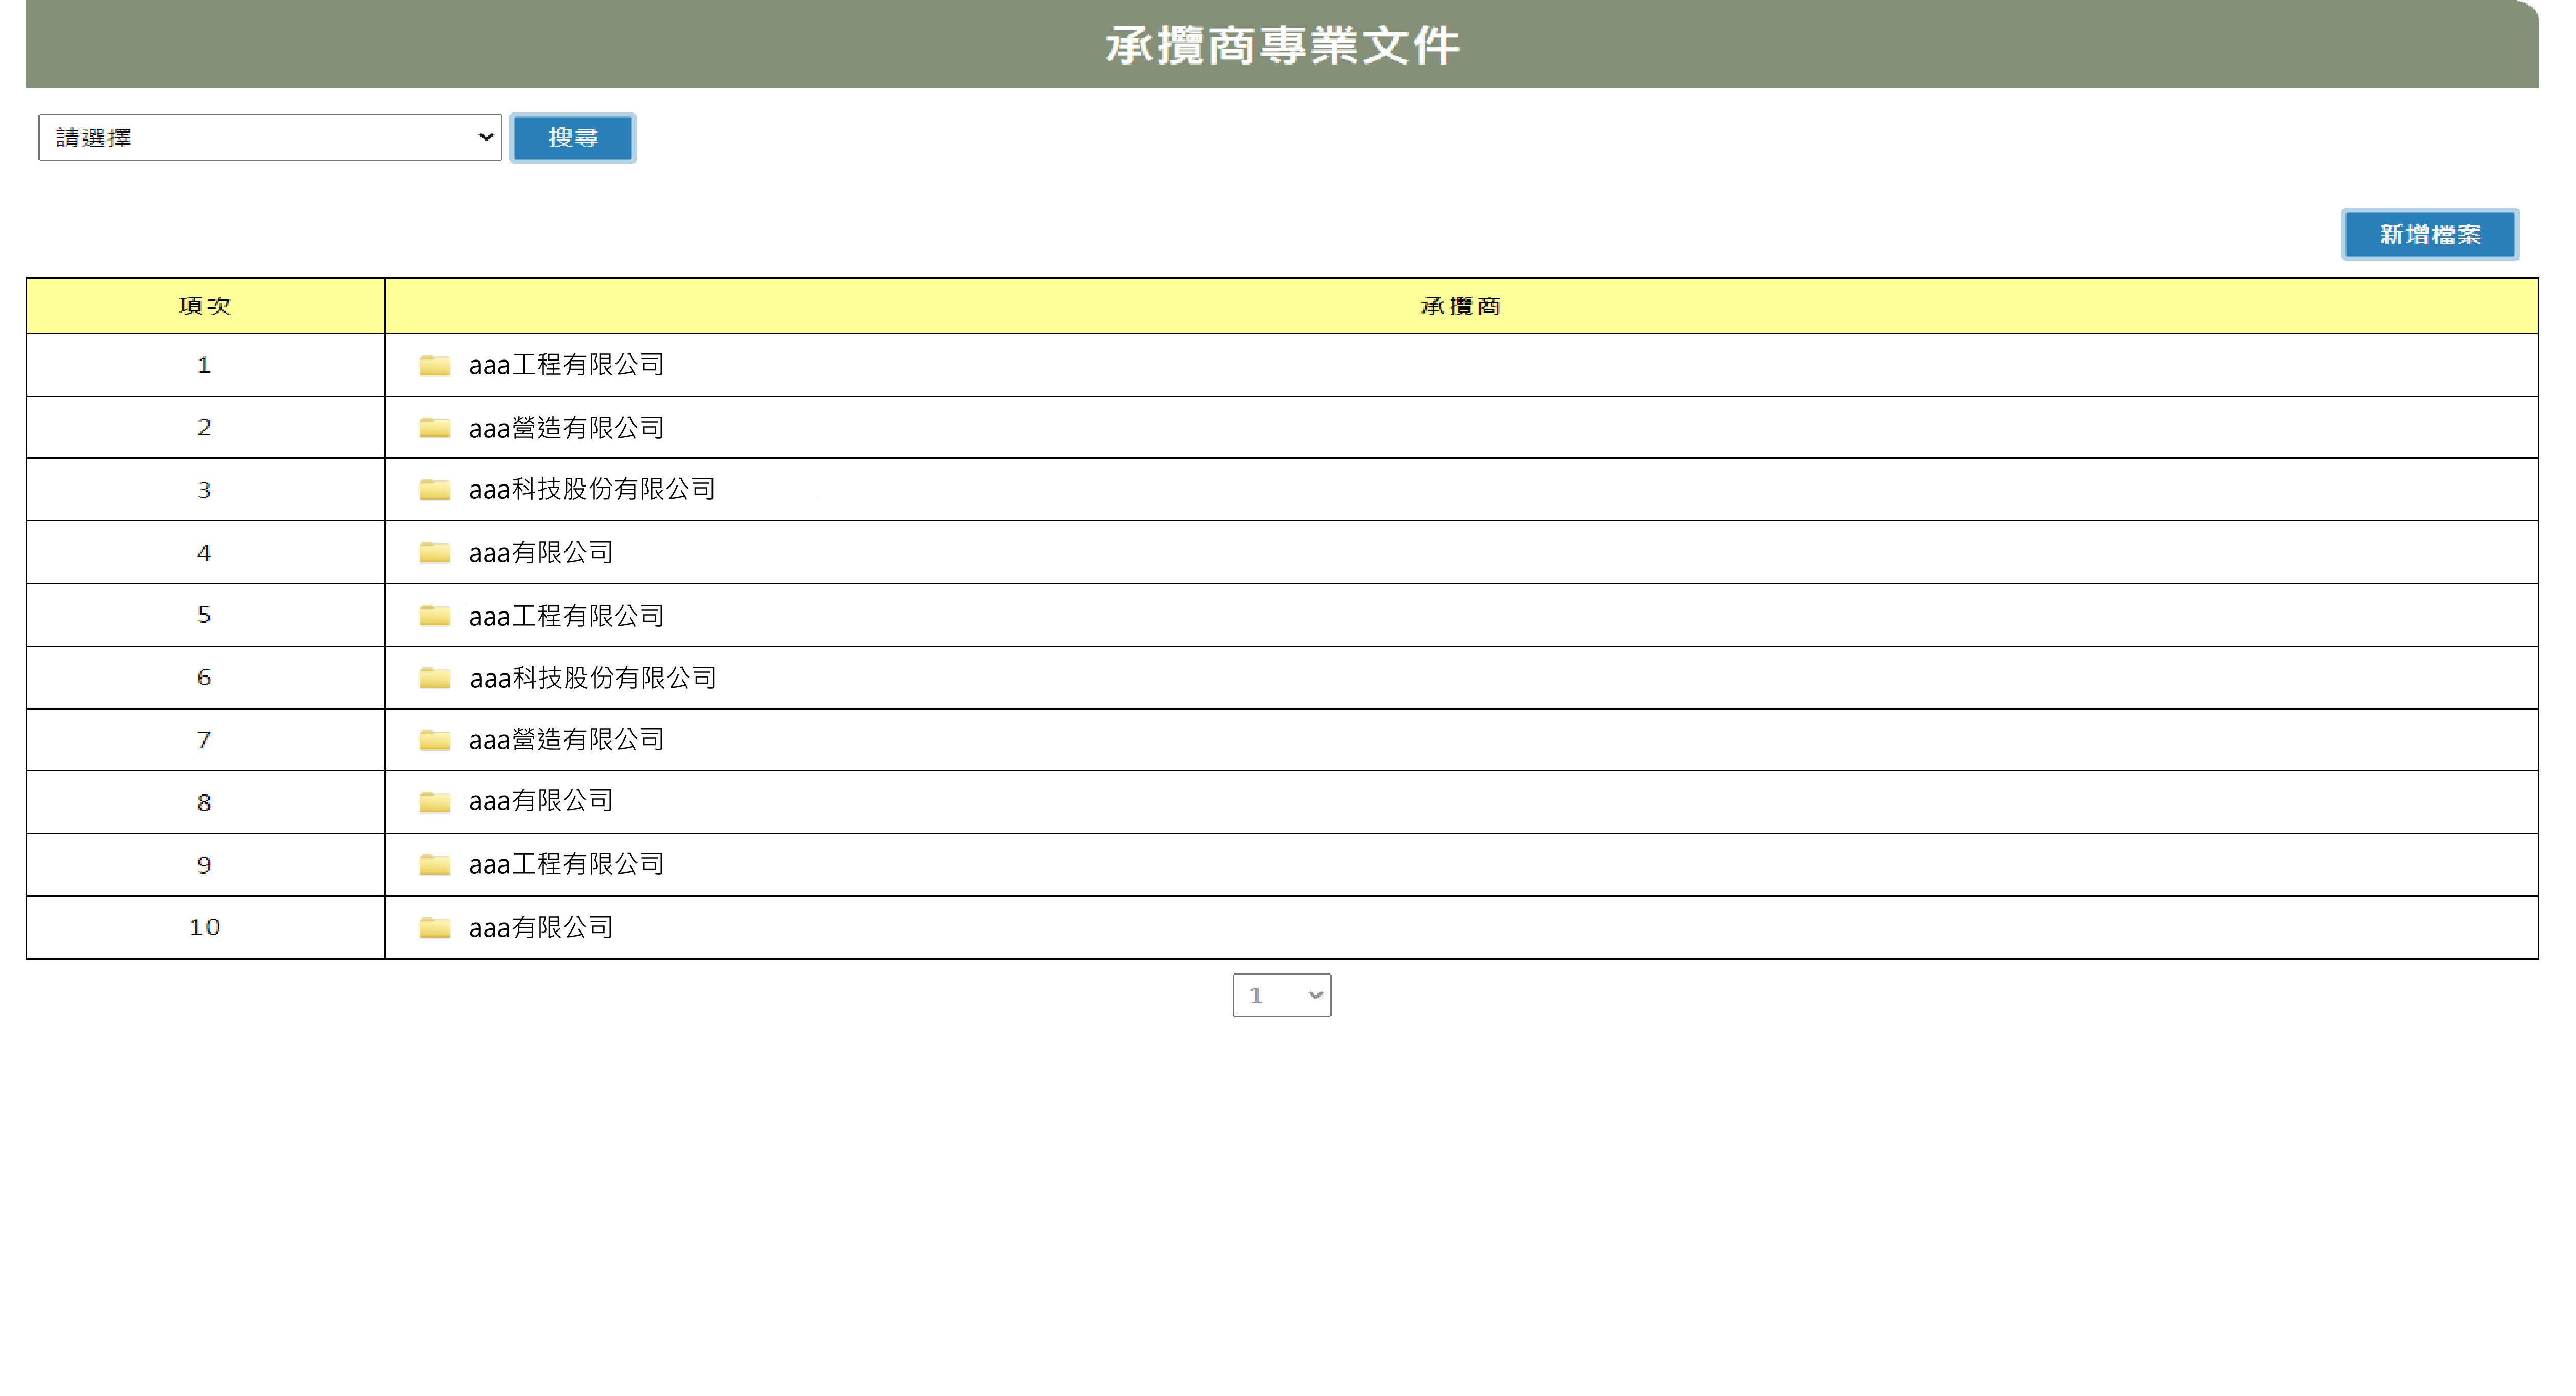
Task: Open folder icon in row 5
Action: point(434,615)
